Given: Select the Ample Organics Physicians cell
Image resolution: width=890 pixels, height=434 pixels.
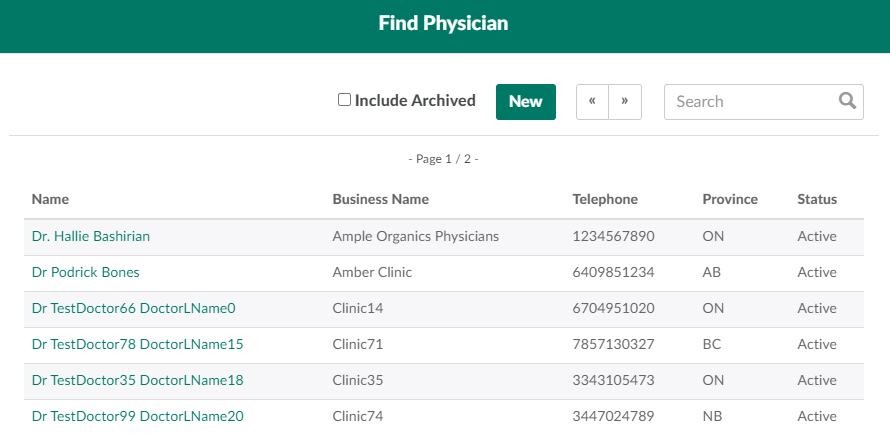Looking at the screenshot, I should 415,236.
